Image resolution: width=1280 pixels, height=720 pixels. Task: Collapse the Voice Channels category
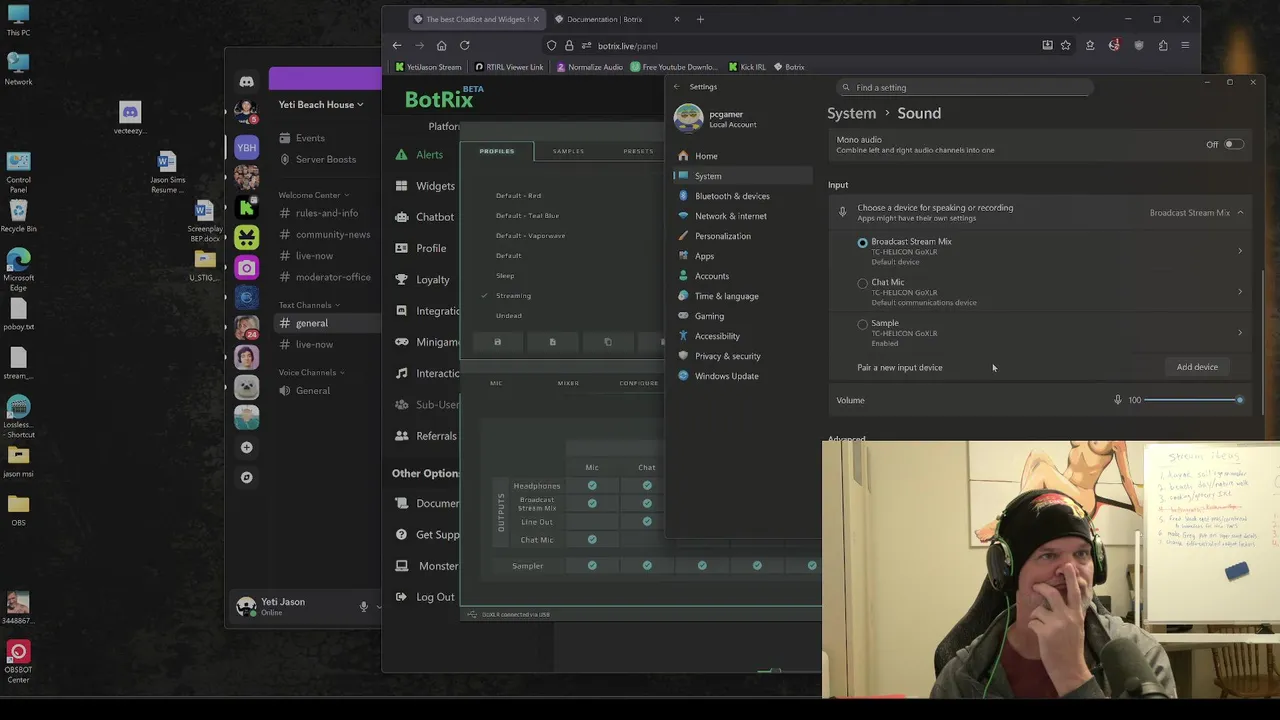pos(312,372)
